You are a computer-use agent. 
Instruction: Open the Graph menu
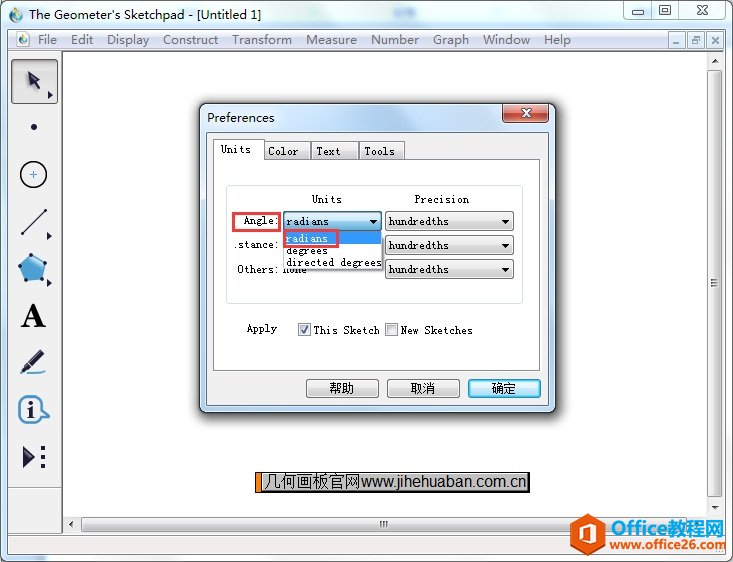(x=451, y=40)
